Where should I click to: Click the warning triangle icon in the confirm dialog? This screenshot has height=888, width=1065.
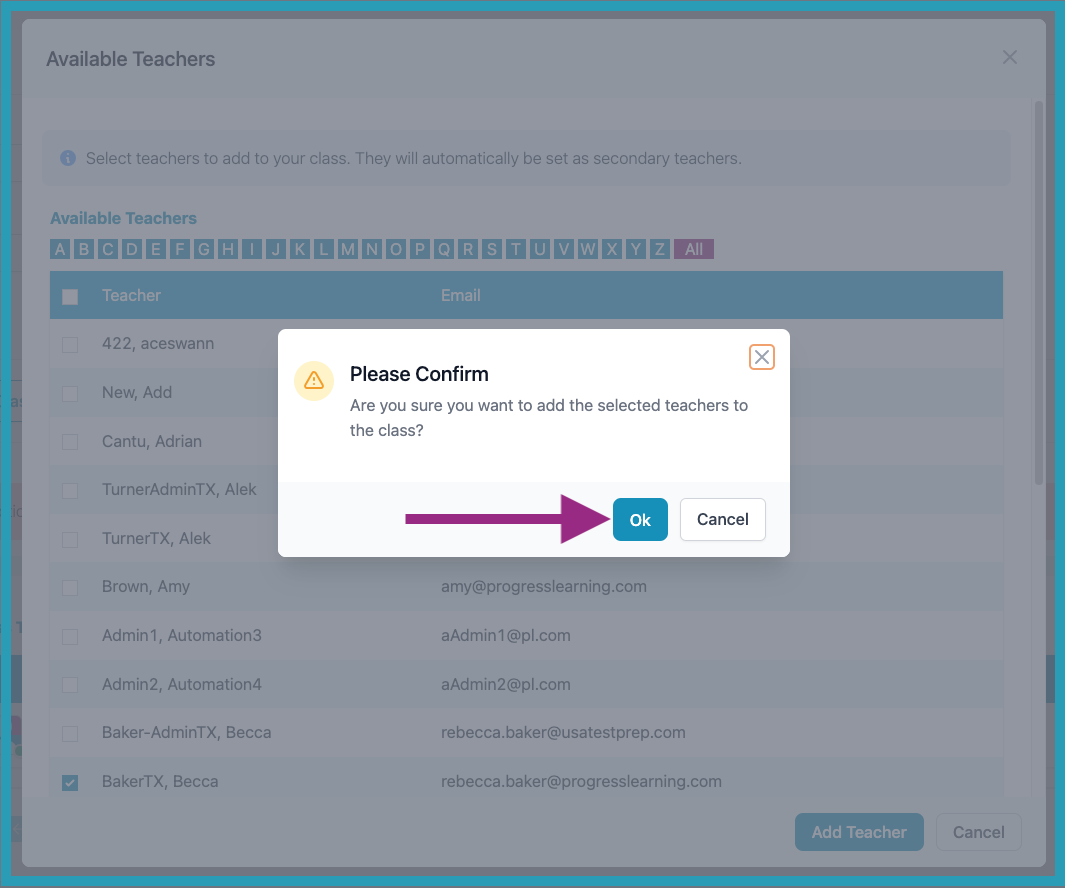pyautogui.click(x=314, y=380)
